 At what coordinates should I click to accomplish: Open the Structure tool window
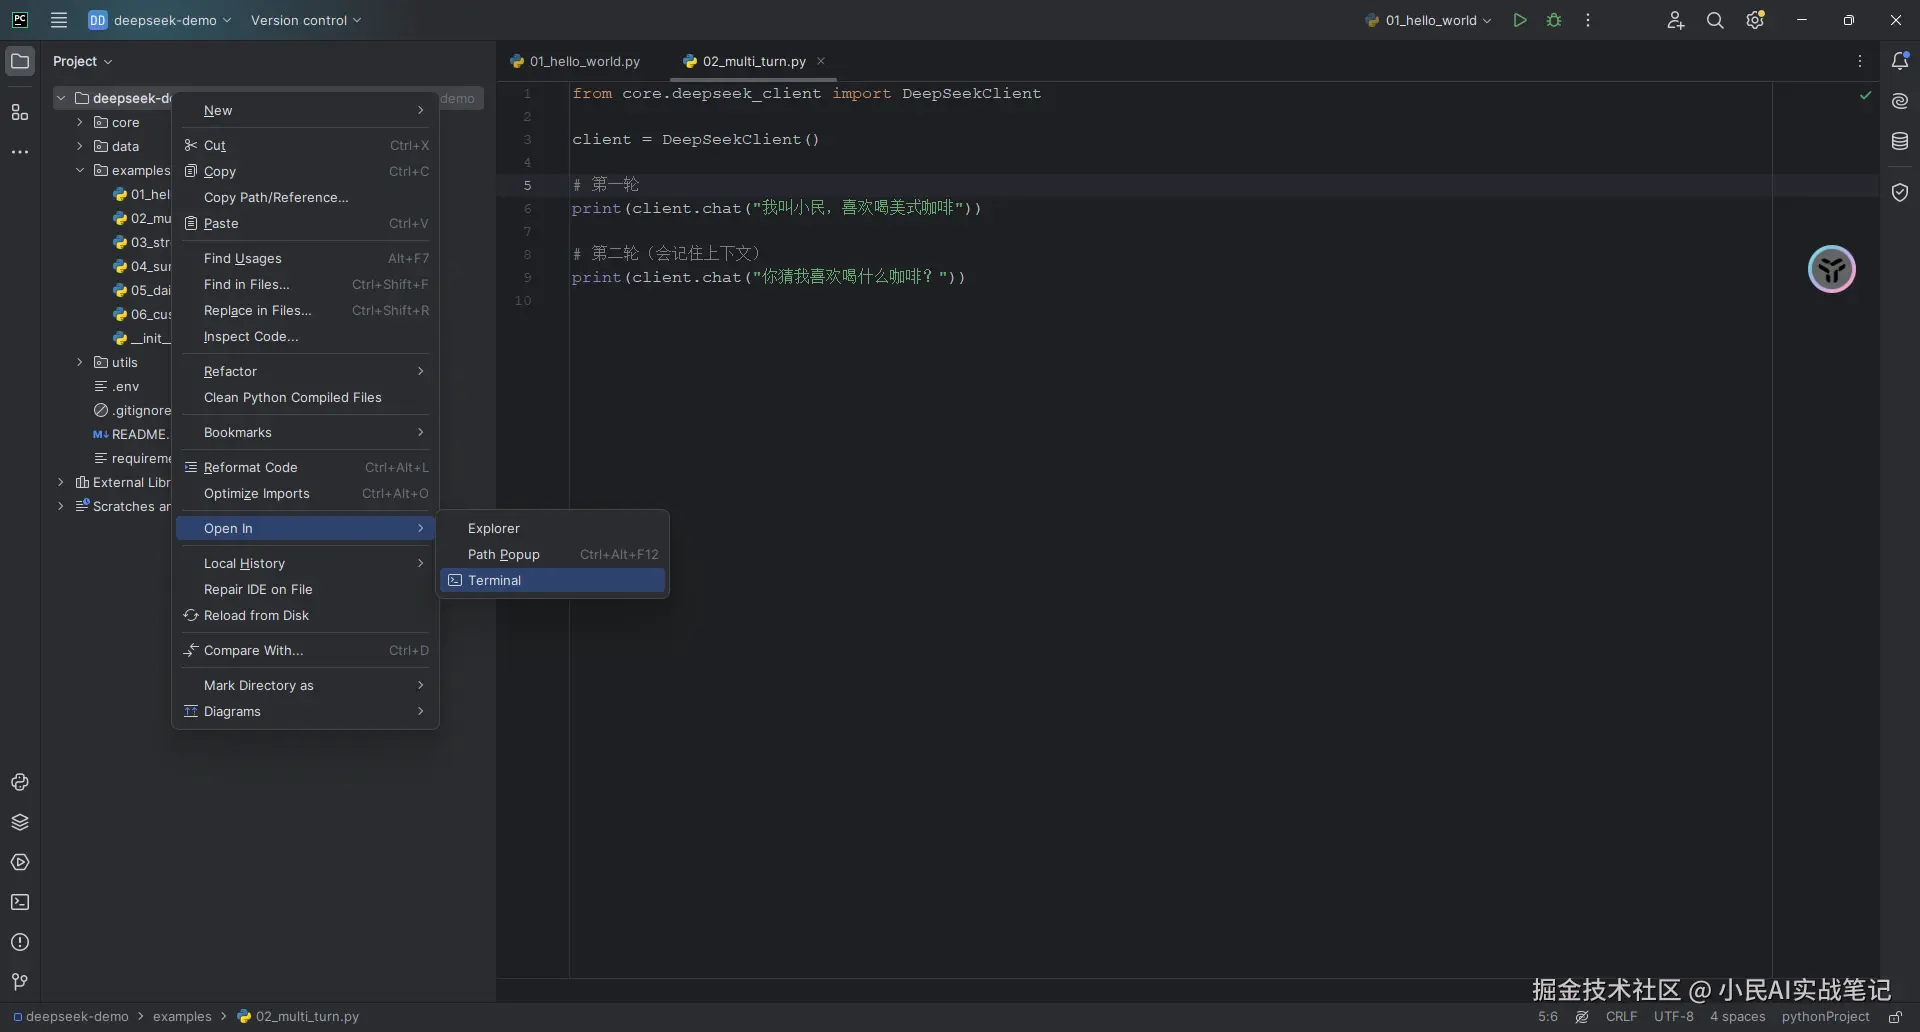click(x=20, y=112)
